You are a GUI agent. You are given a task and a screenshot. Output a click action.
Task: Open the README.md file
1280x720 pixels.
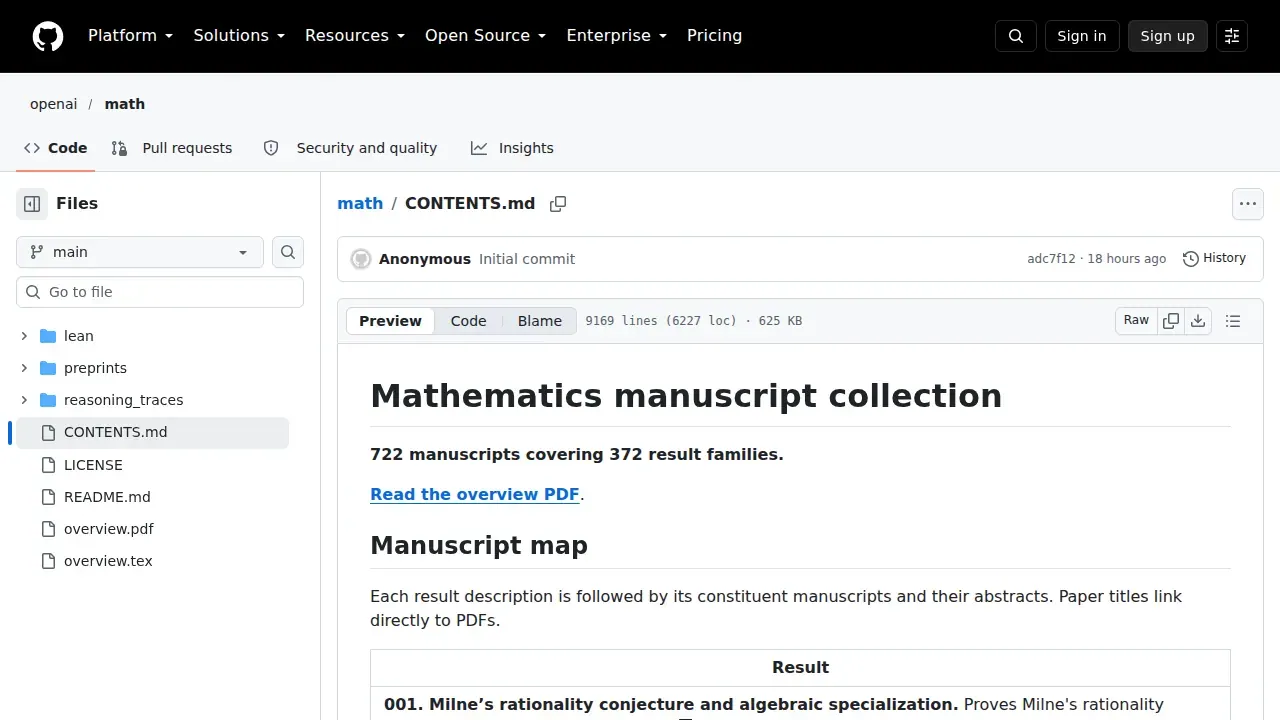pyautogui.click(x=107, y=497)
